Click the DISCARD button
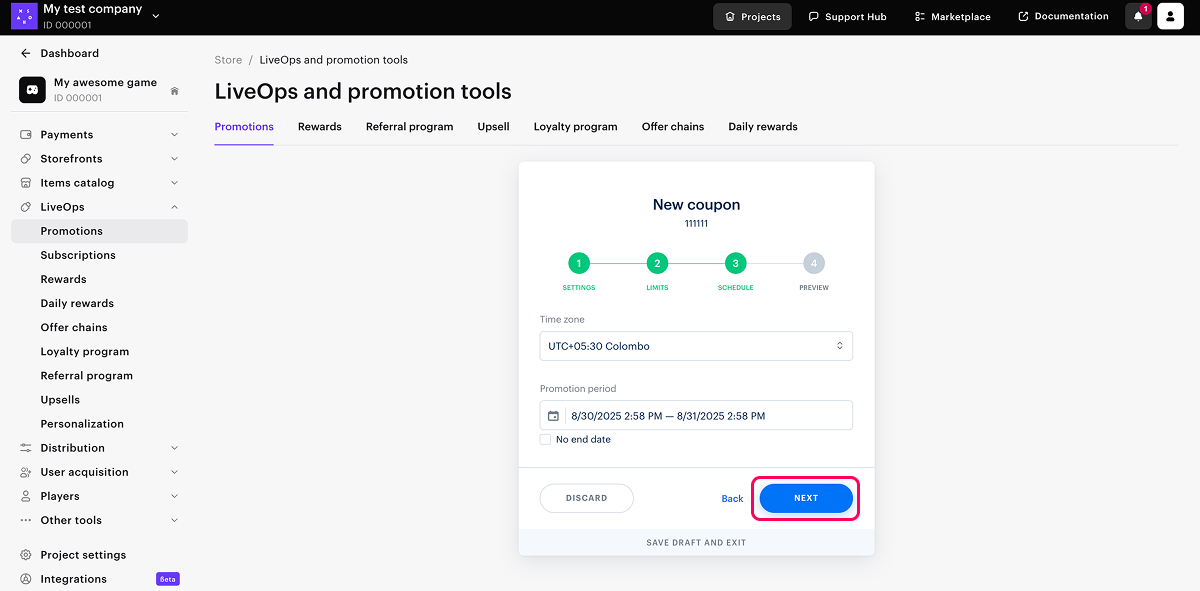The image size is (1200, 591). coord(586,498)
